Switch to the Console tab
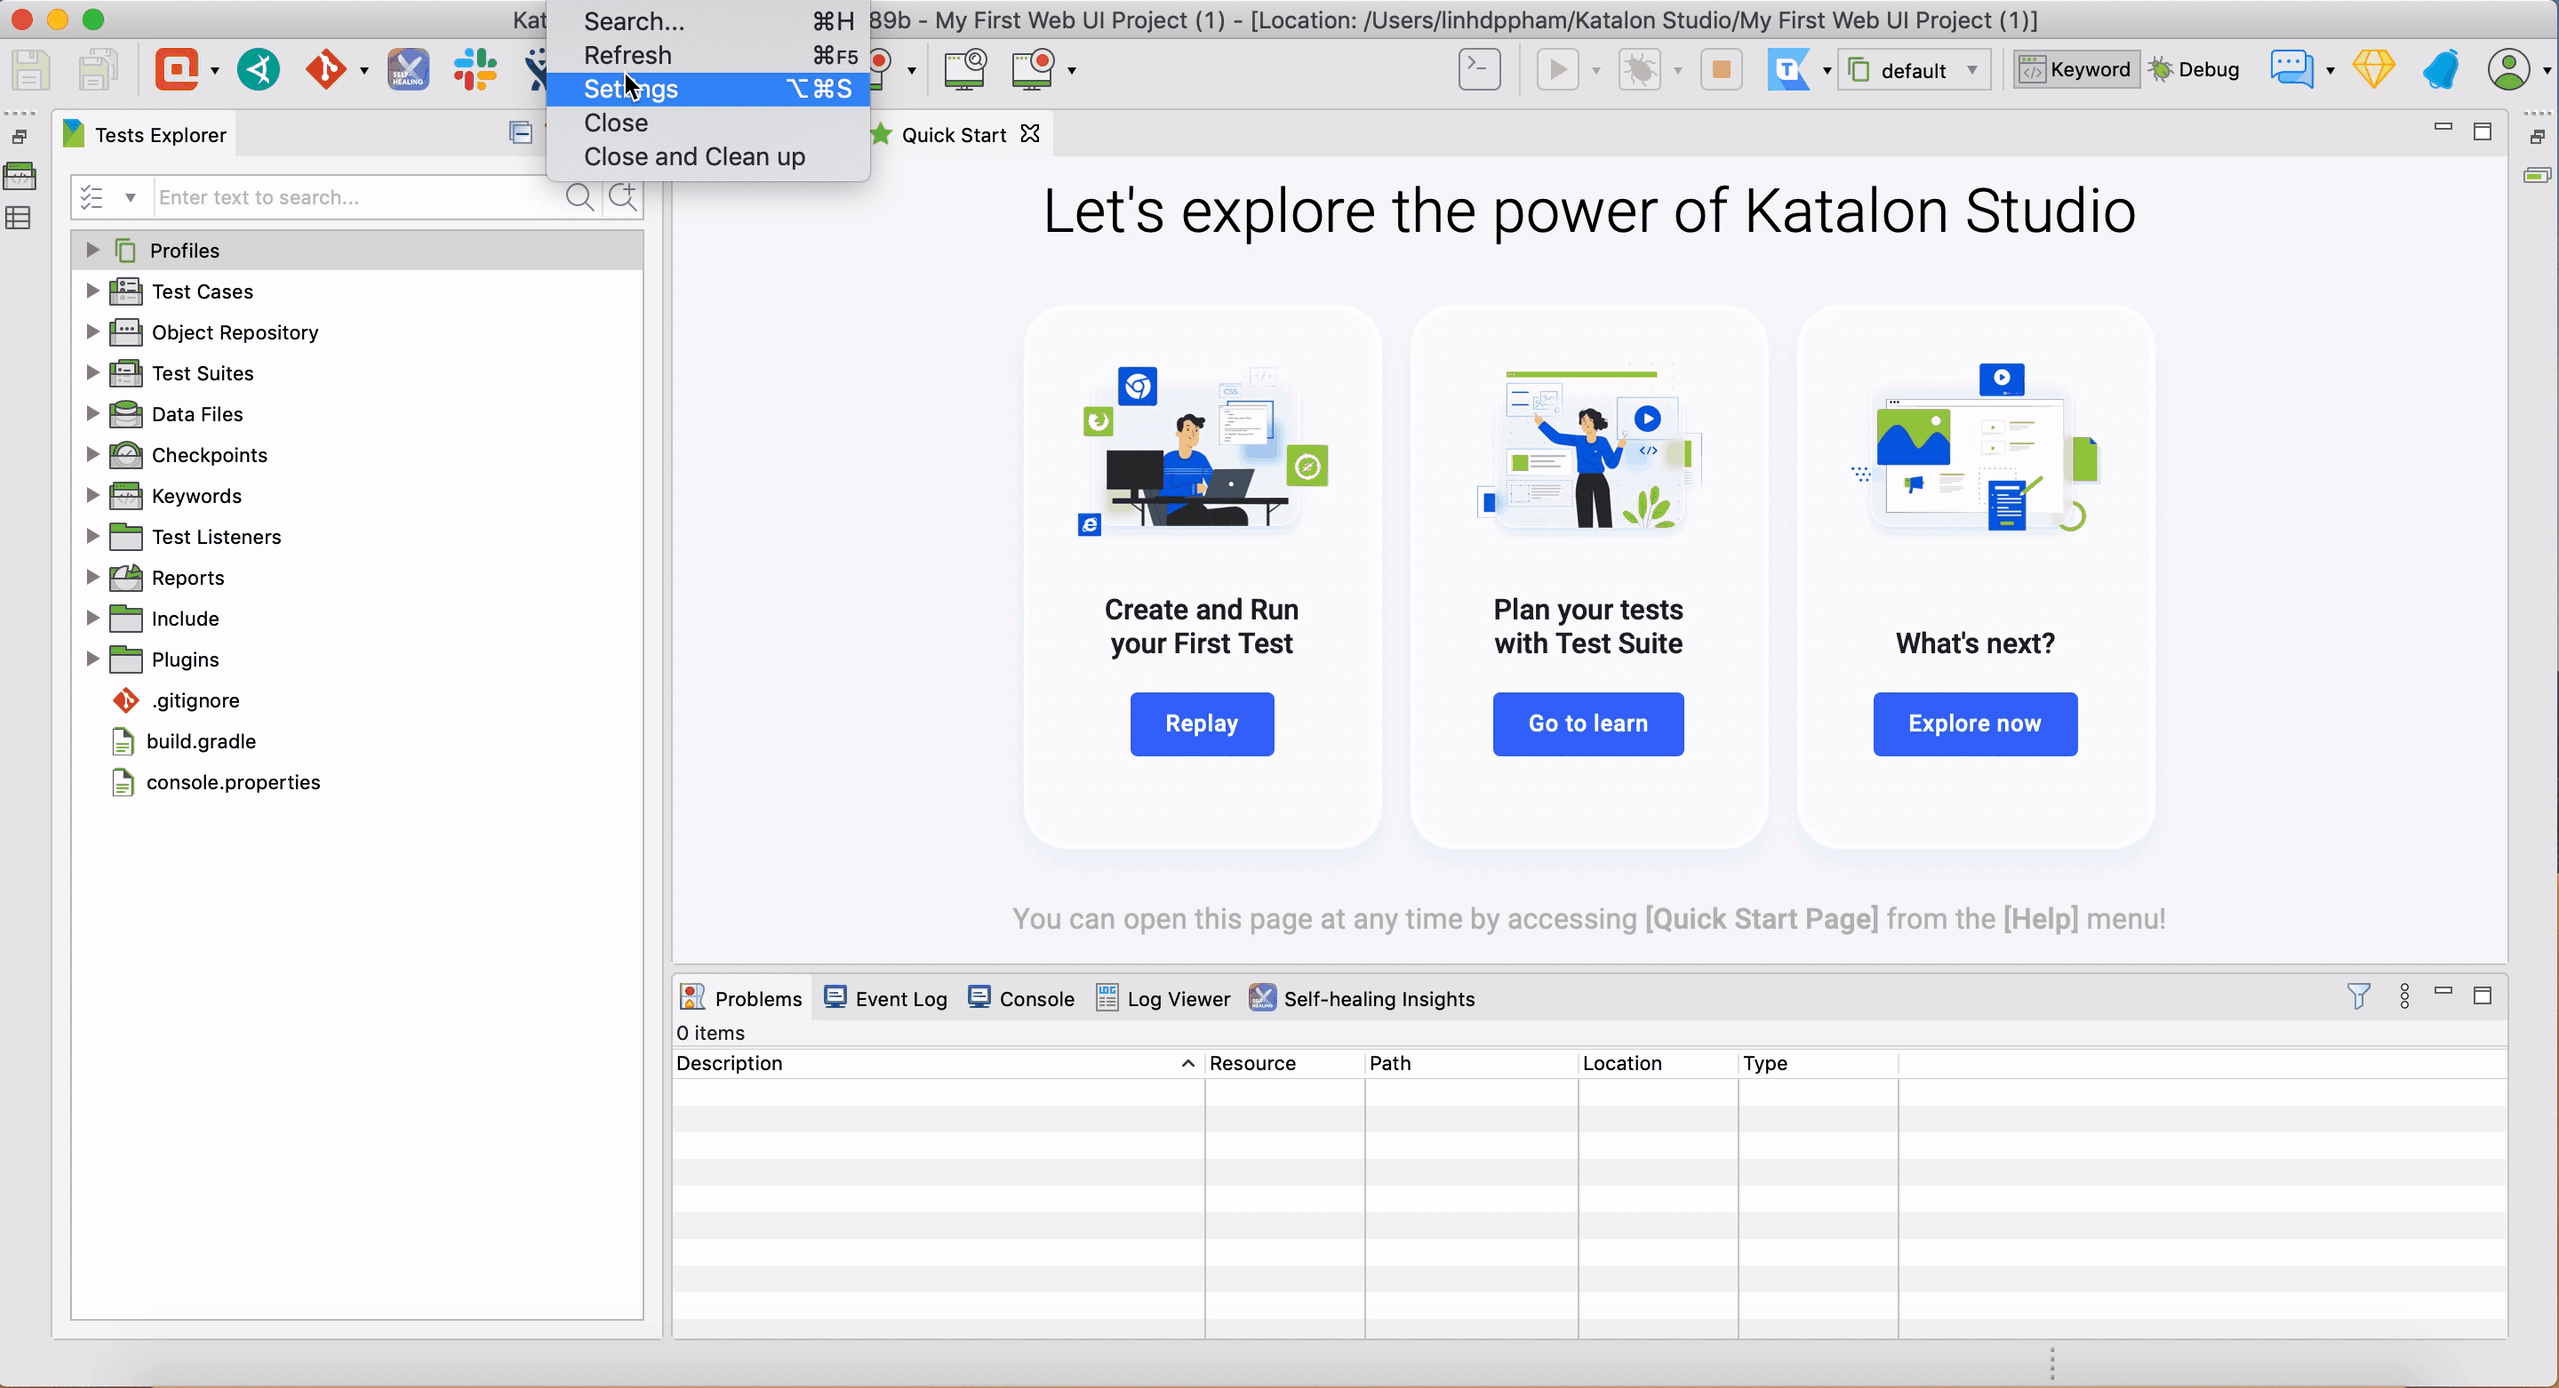 click(x=1036, y=998)
